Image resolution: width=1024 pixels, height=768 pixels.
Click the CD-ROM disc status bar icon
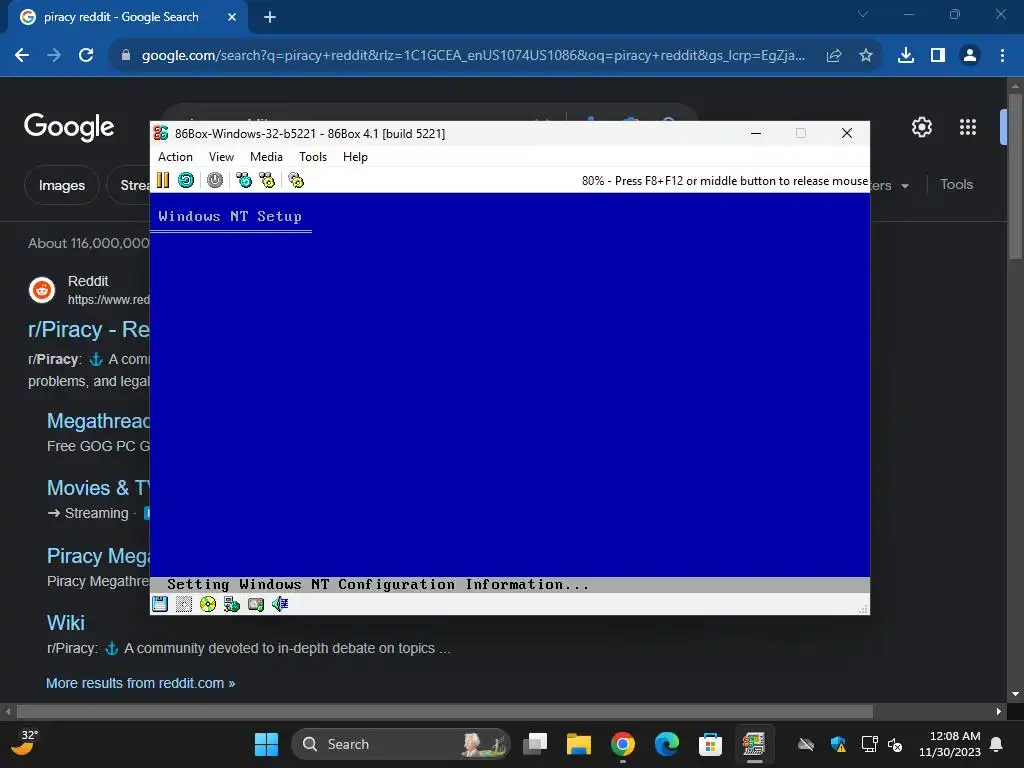click(208, 604)
